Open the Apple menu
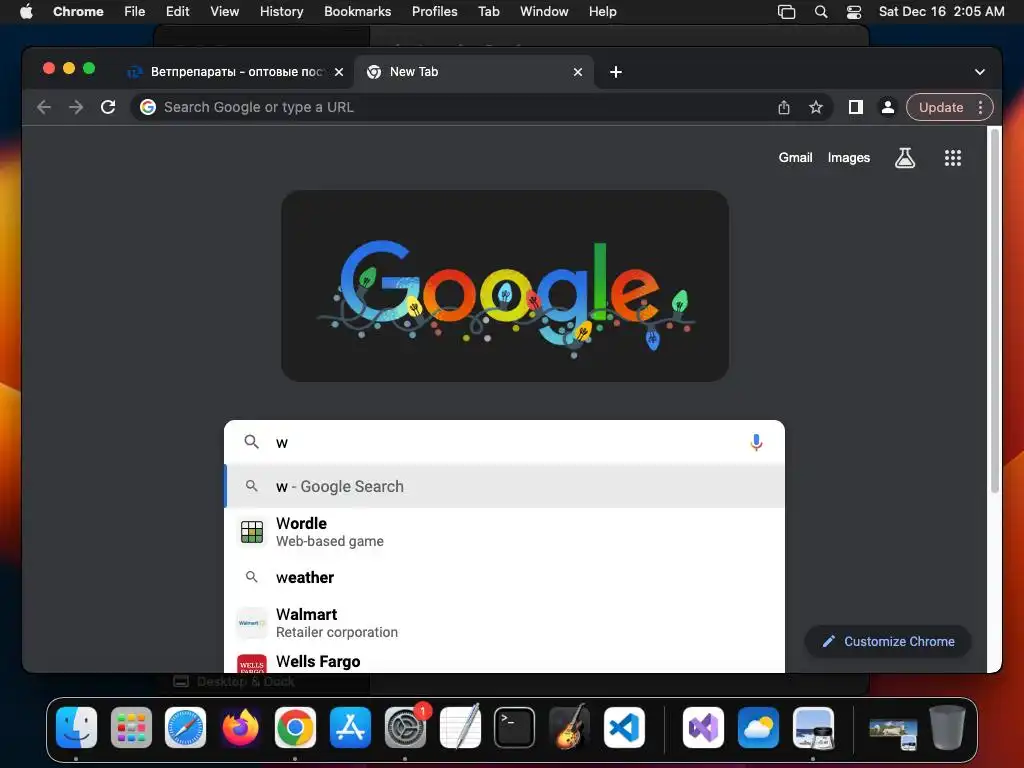This screenshot has width=1024, height=768. click(26, 12)
